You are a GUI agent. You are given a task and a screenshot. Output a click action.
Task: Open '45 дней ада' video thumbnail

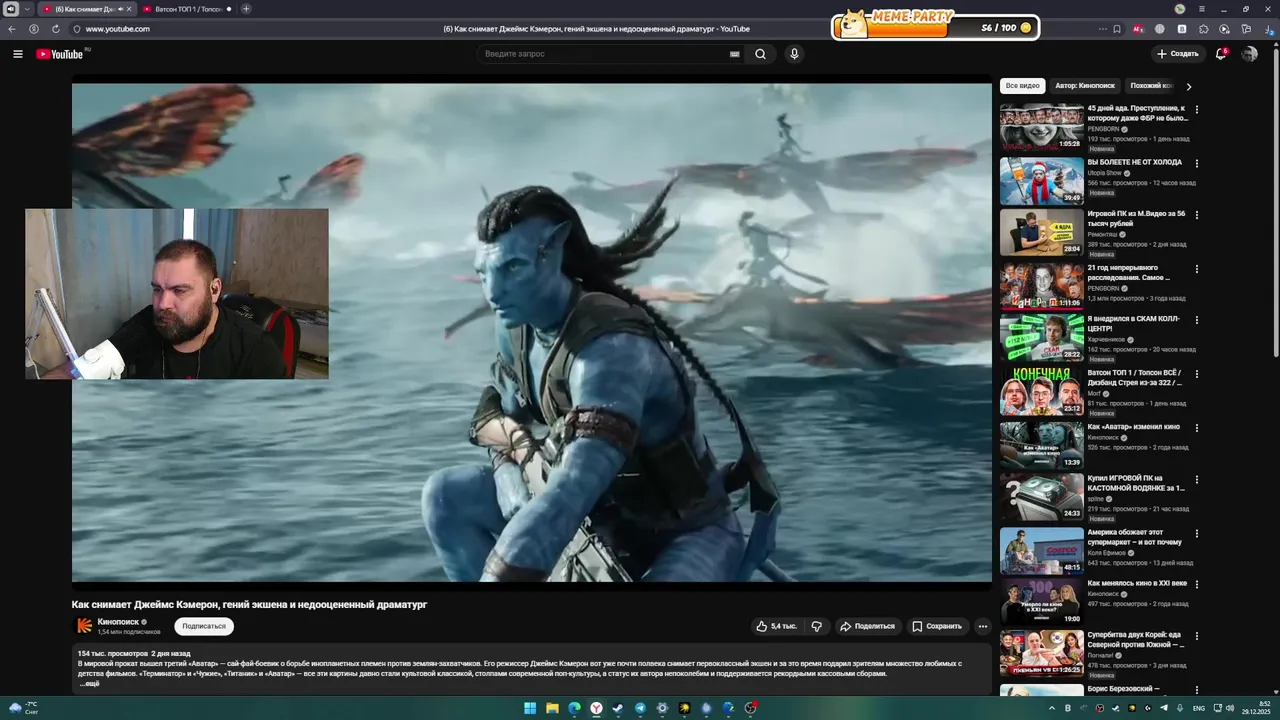point(1041,127)
